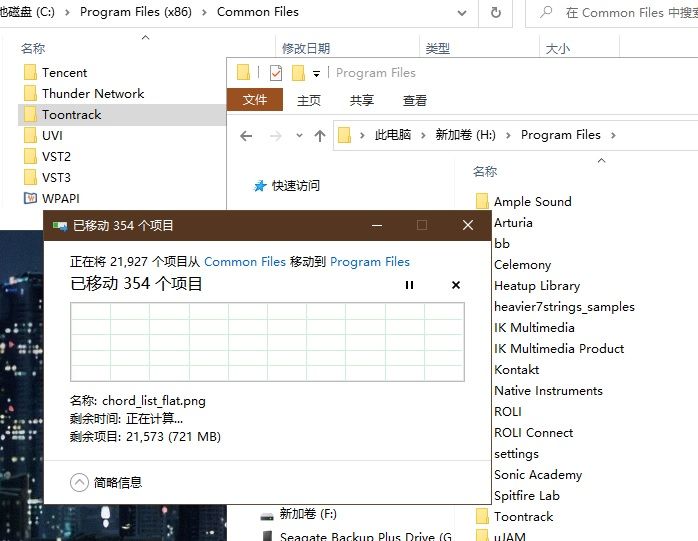Sort by 名称 column in Common Files window

33,49
